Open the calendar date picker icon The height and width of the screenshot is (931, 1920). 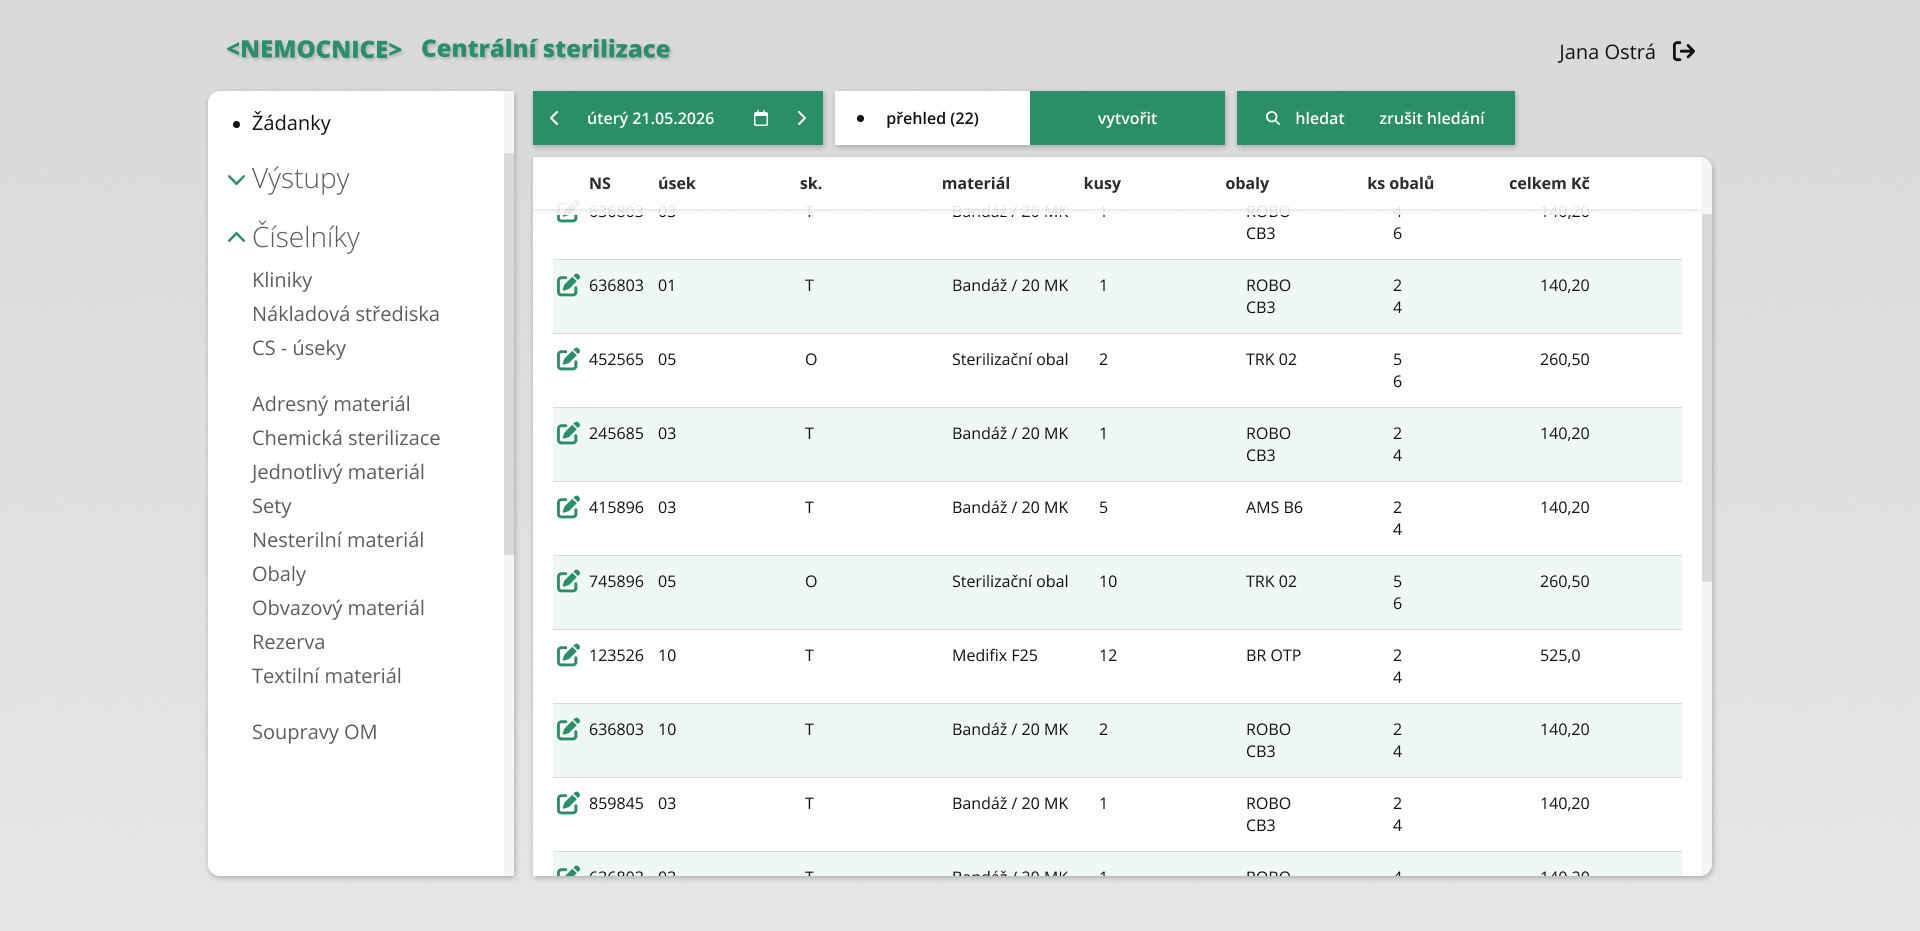coord(761,118)
